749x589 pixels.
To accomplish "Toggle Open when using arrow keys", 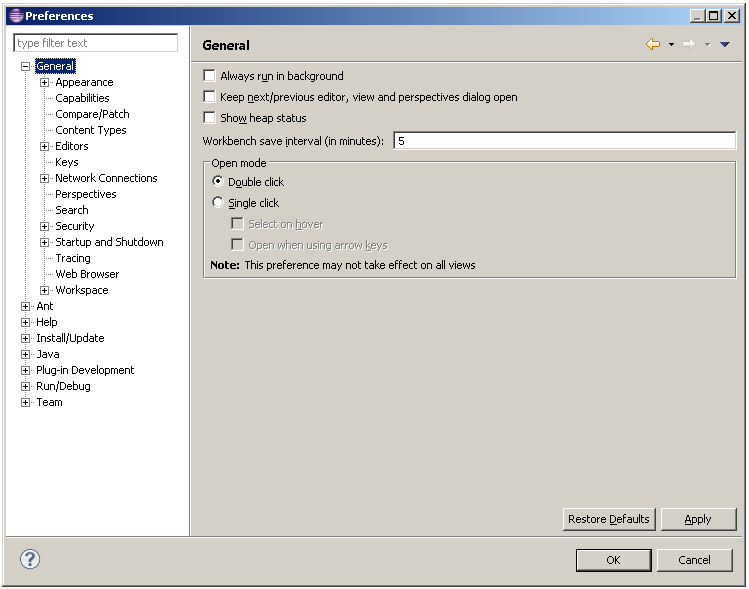I will pyautogui.click(x=237, y=245).
